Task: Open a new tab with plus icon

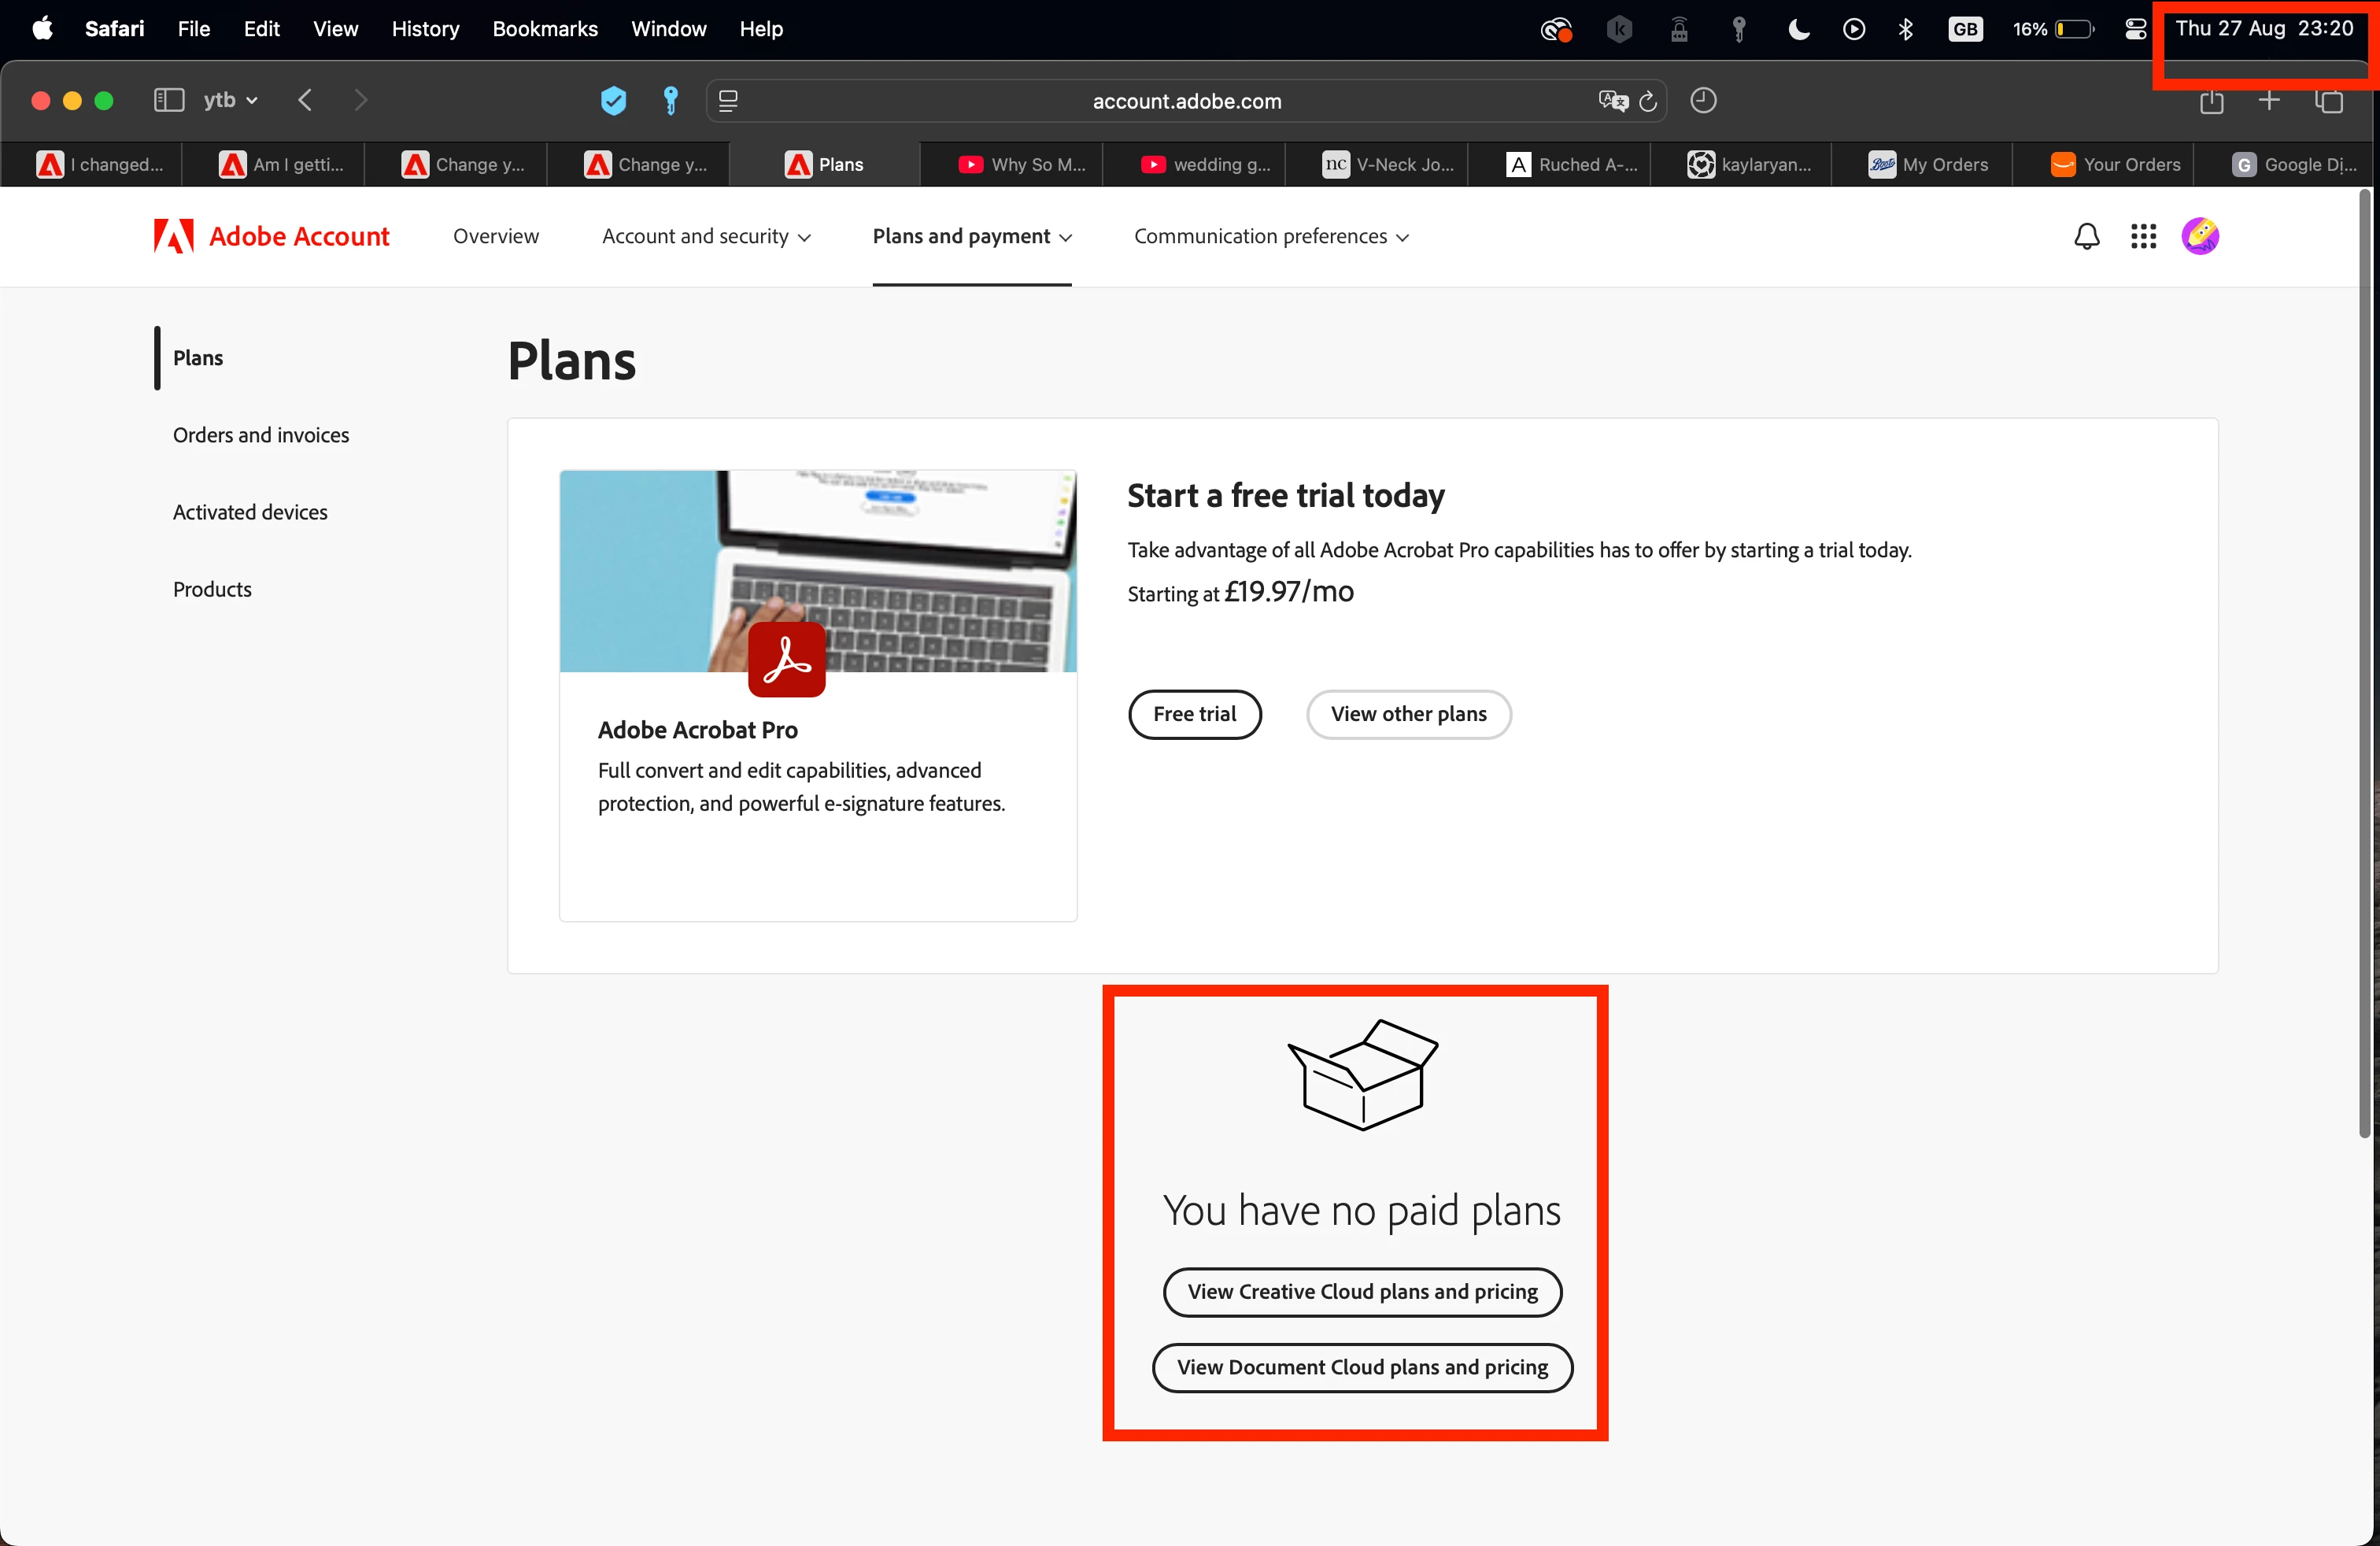Action: click(2269, 100)
